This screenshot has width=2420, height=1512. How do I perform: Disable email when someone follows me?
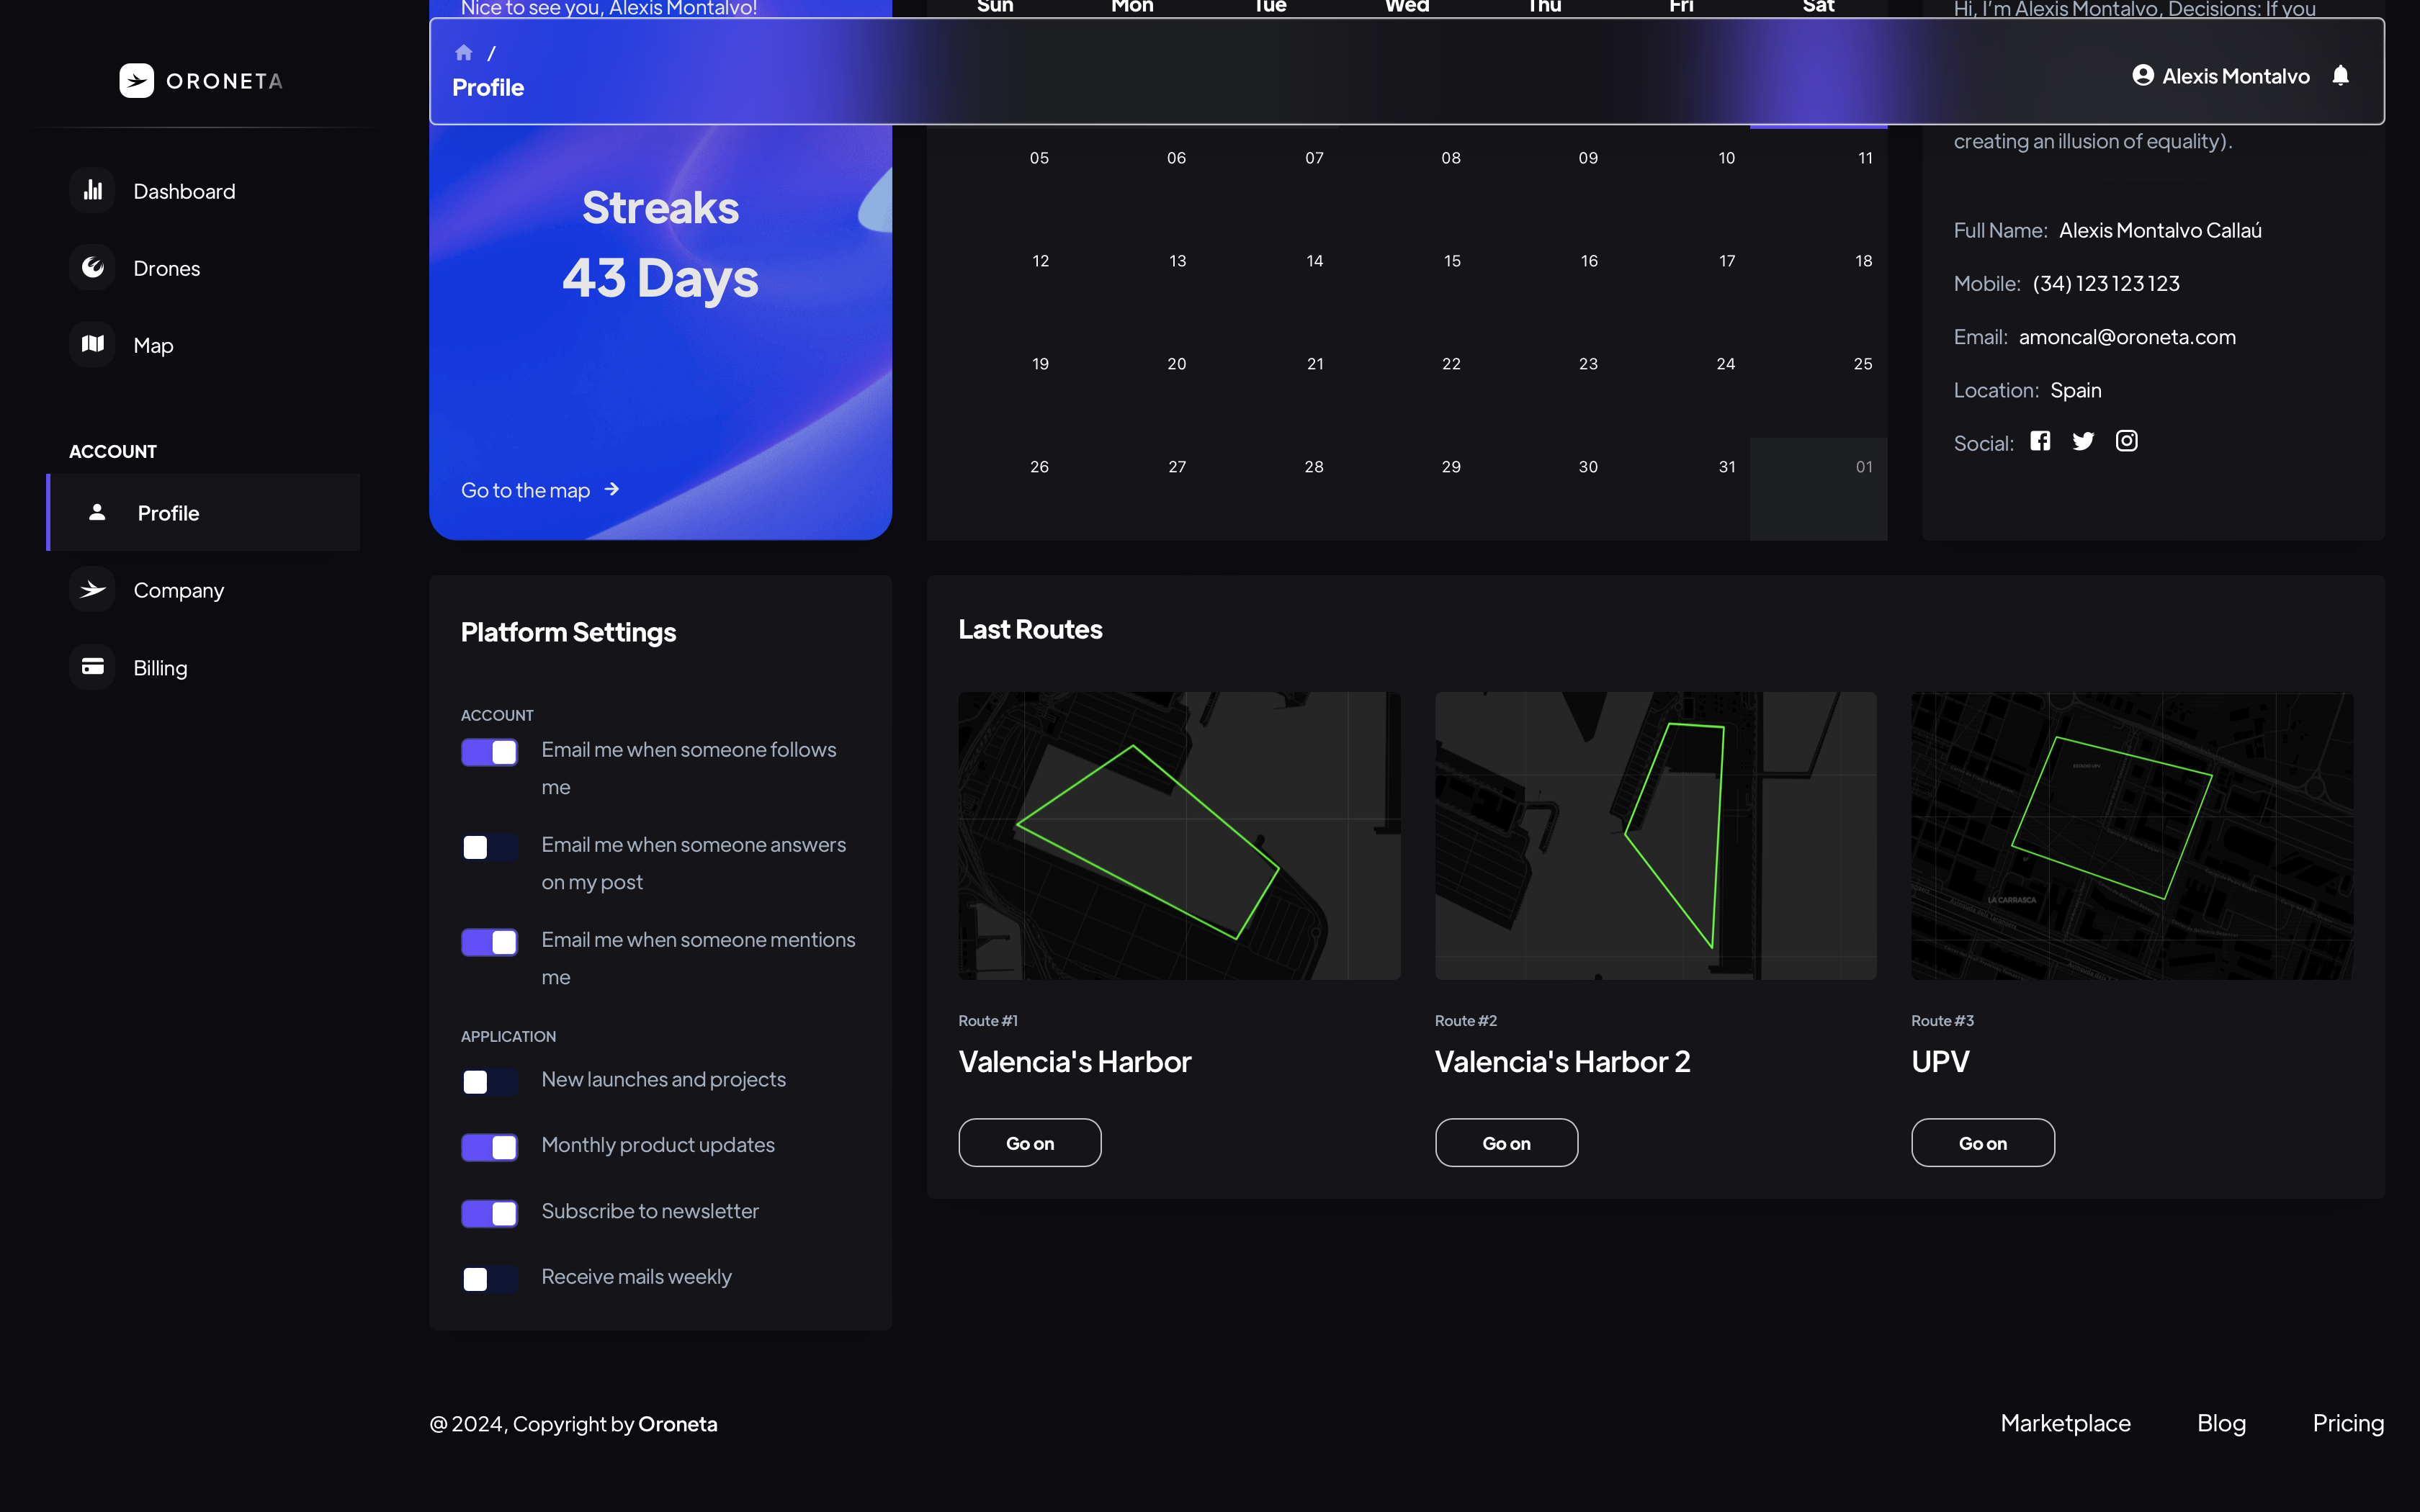[489, 752]
